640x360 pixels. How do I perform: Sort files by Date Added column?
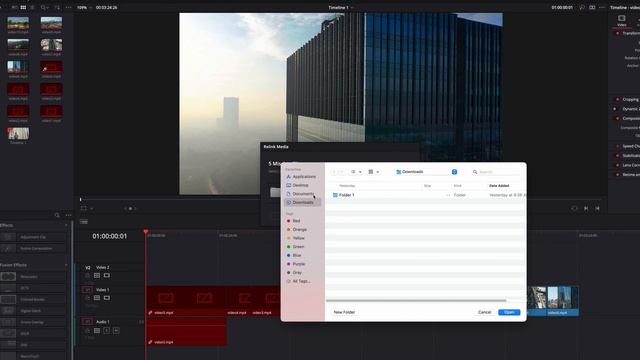(x=499, y=186)
